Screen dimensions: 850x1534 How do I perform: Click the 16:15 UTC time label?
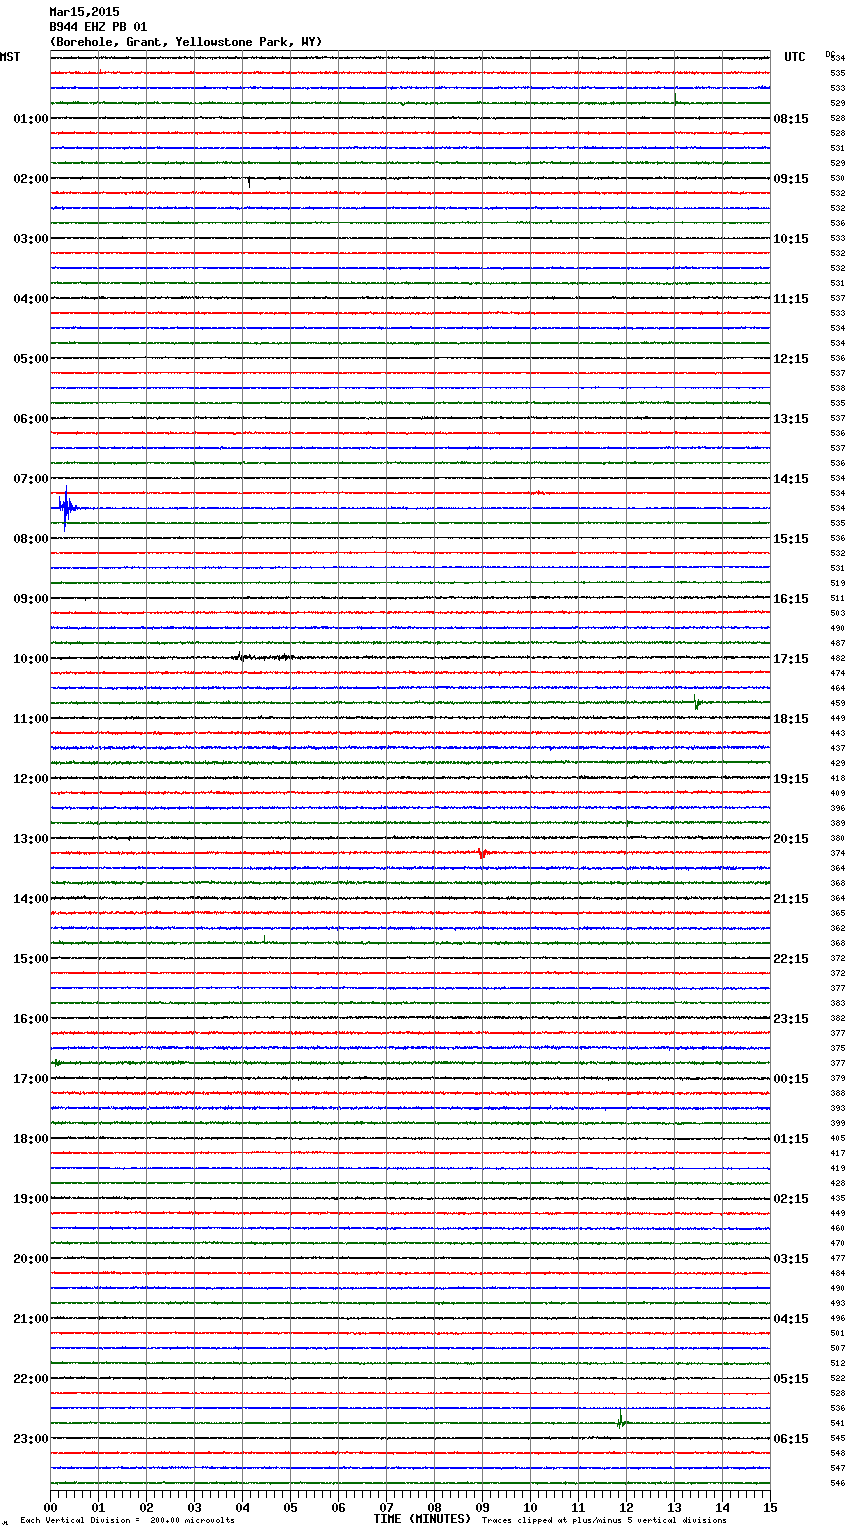(791, 599)
